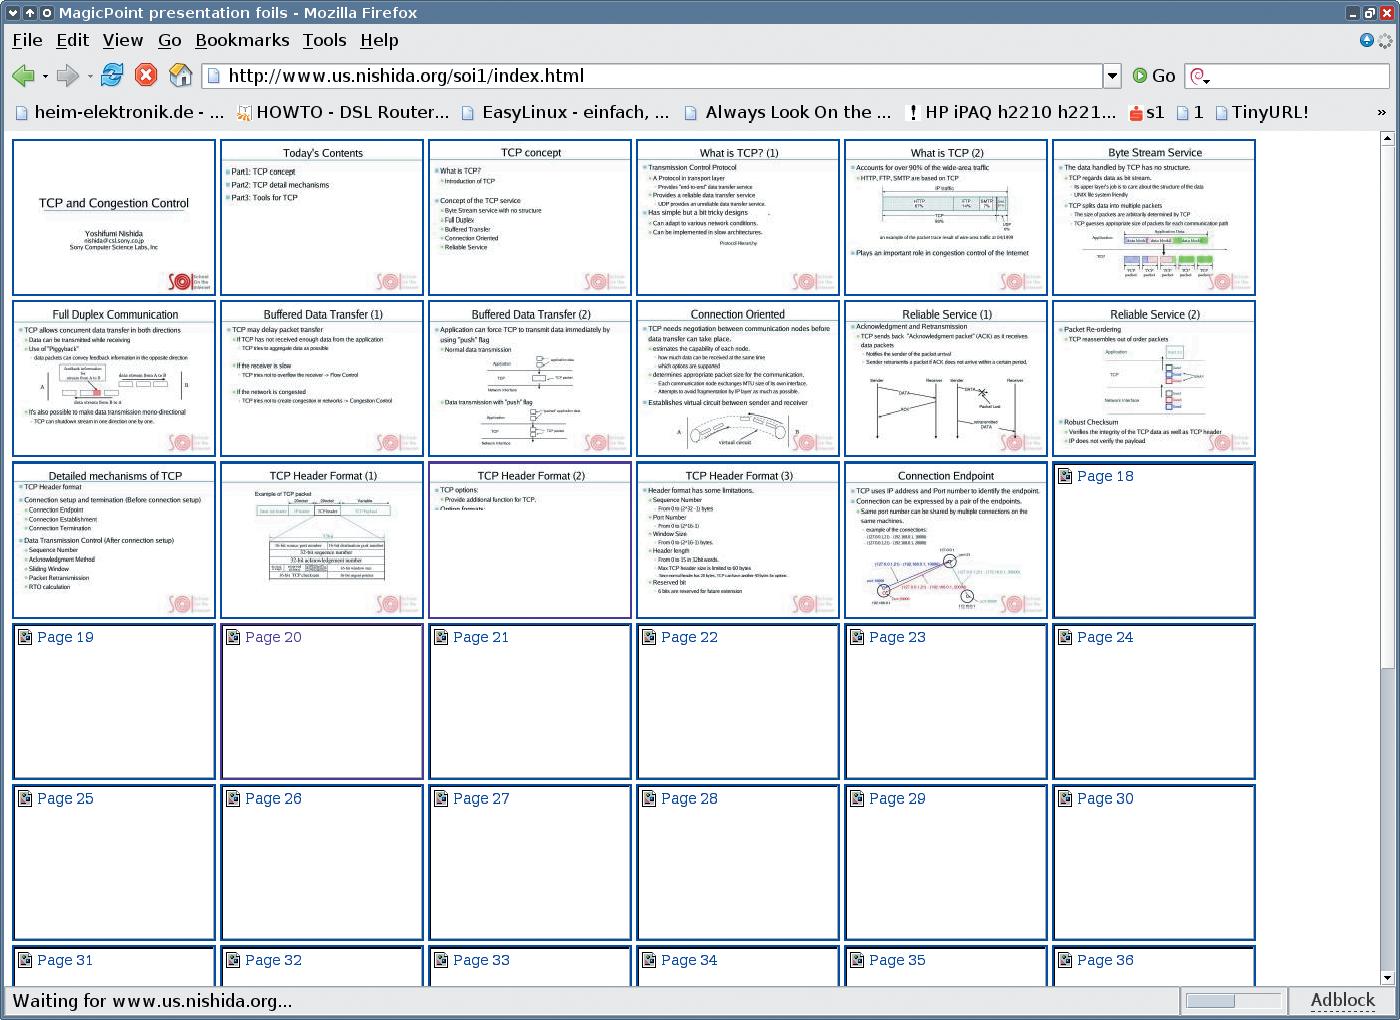Open the Connection Oriented slide

(738, 379)
